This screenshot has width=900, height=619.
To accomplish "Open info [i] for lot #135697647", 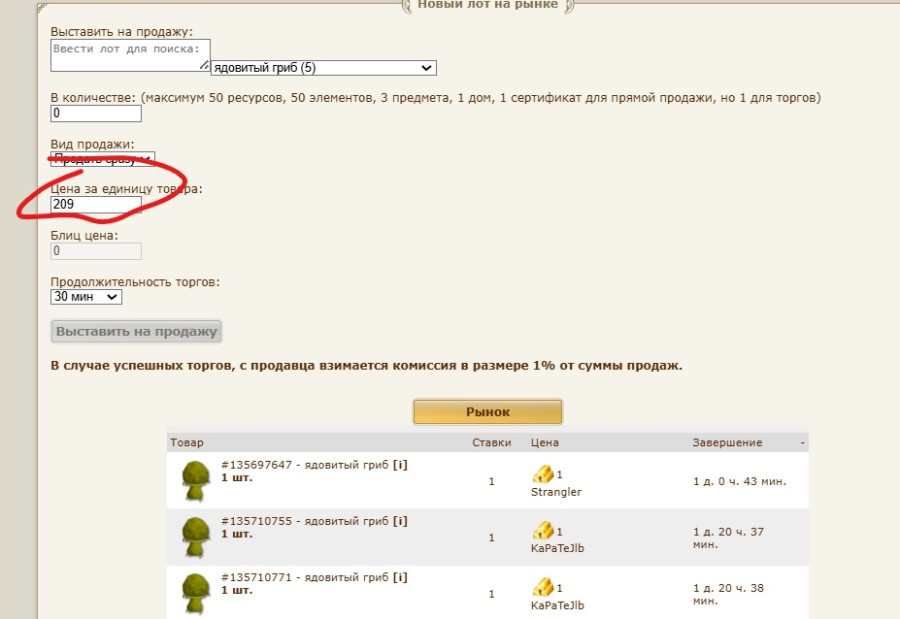I will 400,465.
